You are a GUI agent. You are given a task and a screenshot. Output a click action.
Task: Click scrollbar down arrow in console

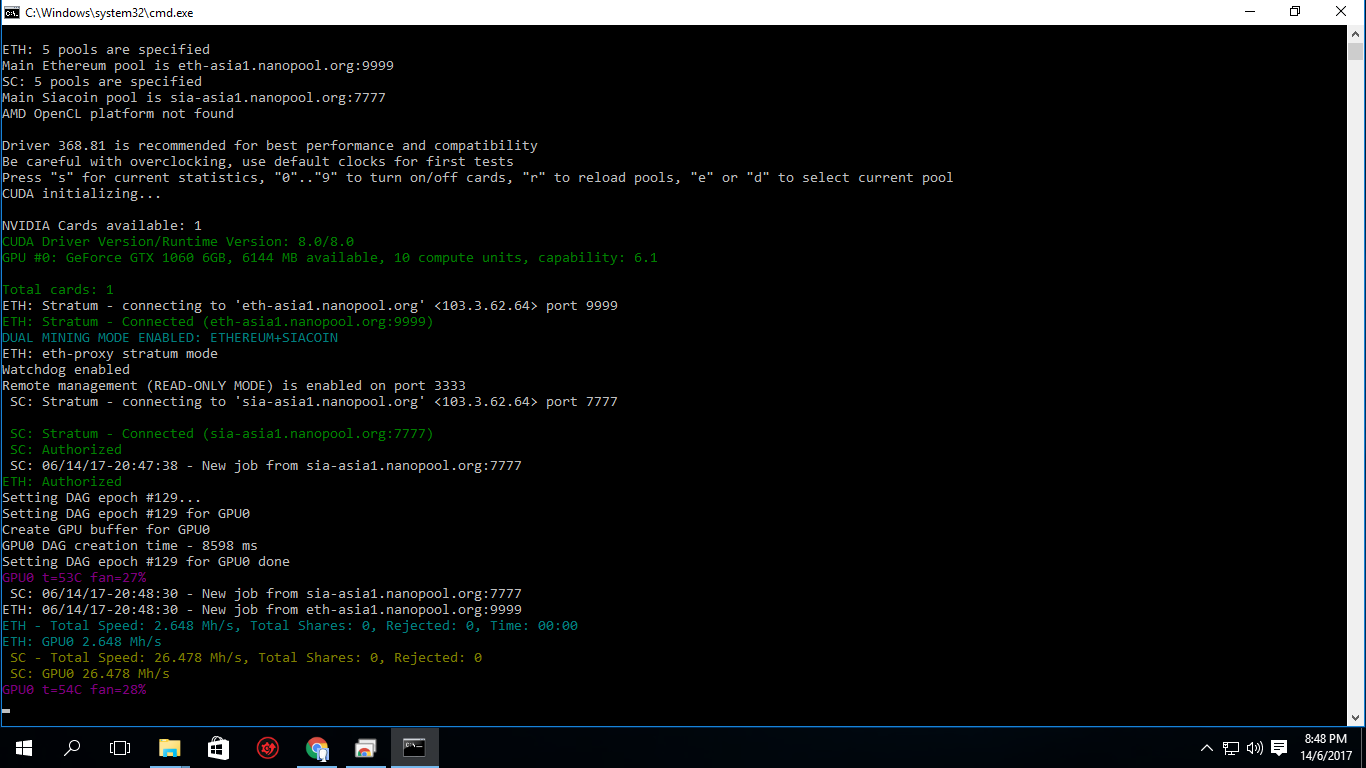[x=1355, y=718]
